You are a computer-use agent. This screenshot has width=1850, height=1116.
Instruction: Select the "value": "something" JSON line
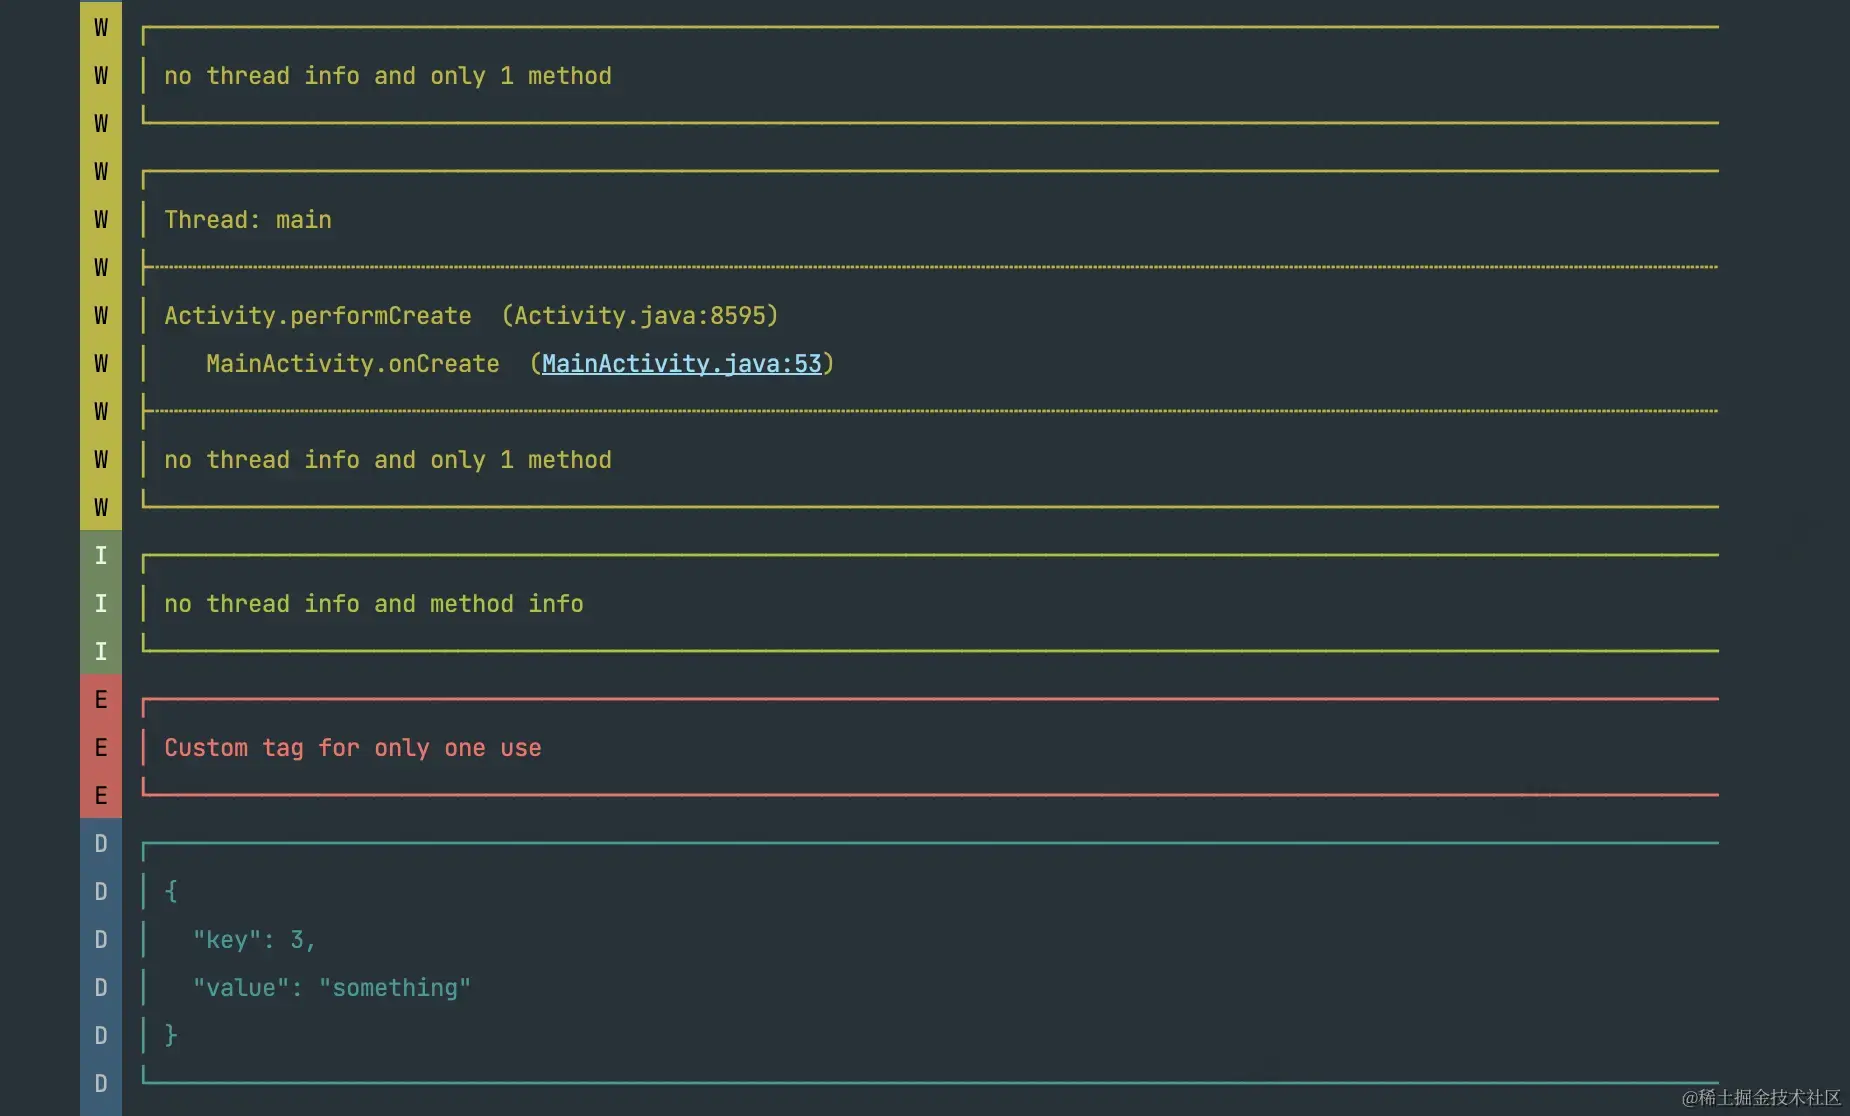pyautogui.click(x=332, y=988)
